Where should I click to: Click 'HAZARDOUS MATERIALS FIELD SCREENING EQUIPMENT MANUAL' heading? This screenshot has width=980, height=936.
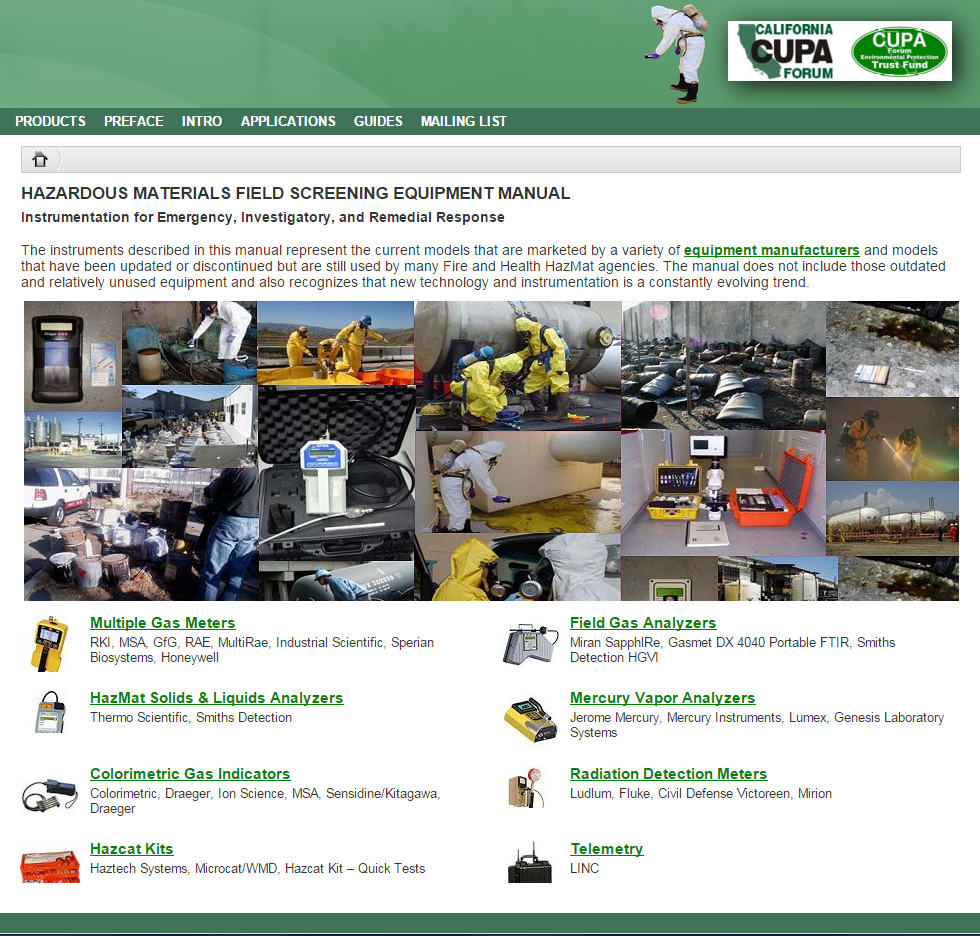click(296, 193)
